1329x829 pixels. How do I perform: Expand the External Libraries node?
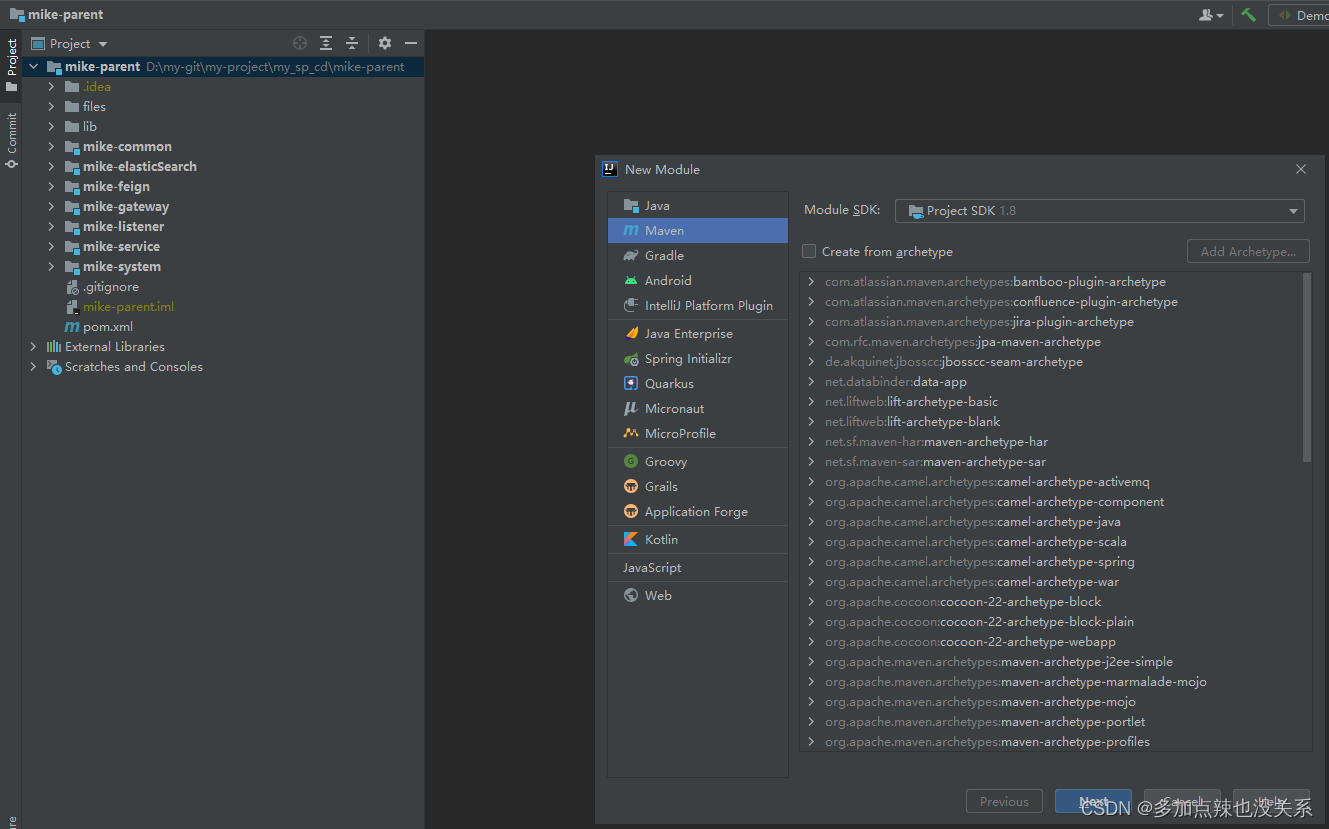pos(33,346)
